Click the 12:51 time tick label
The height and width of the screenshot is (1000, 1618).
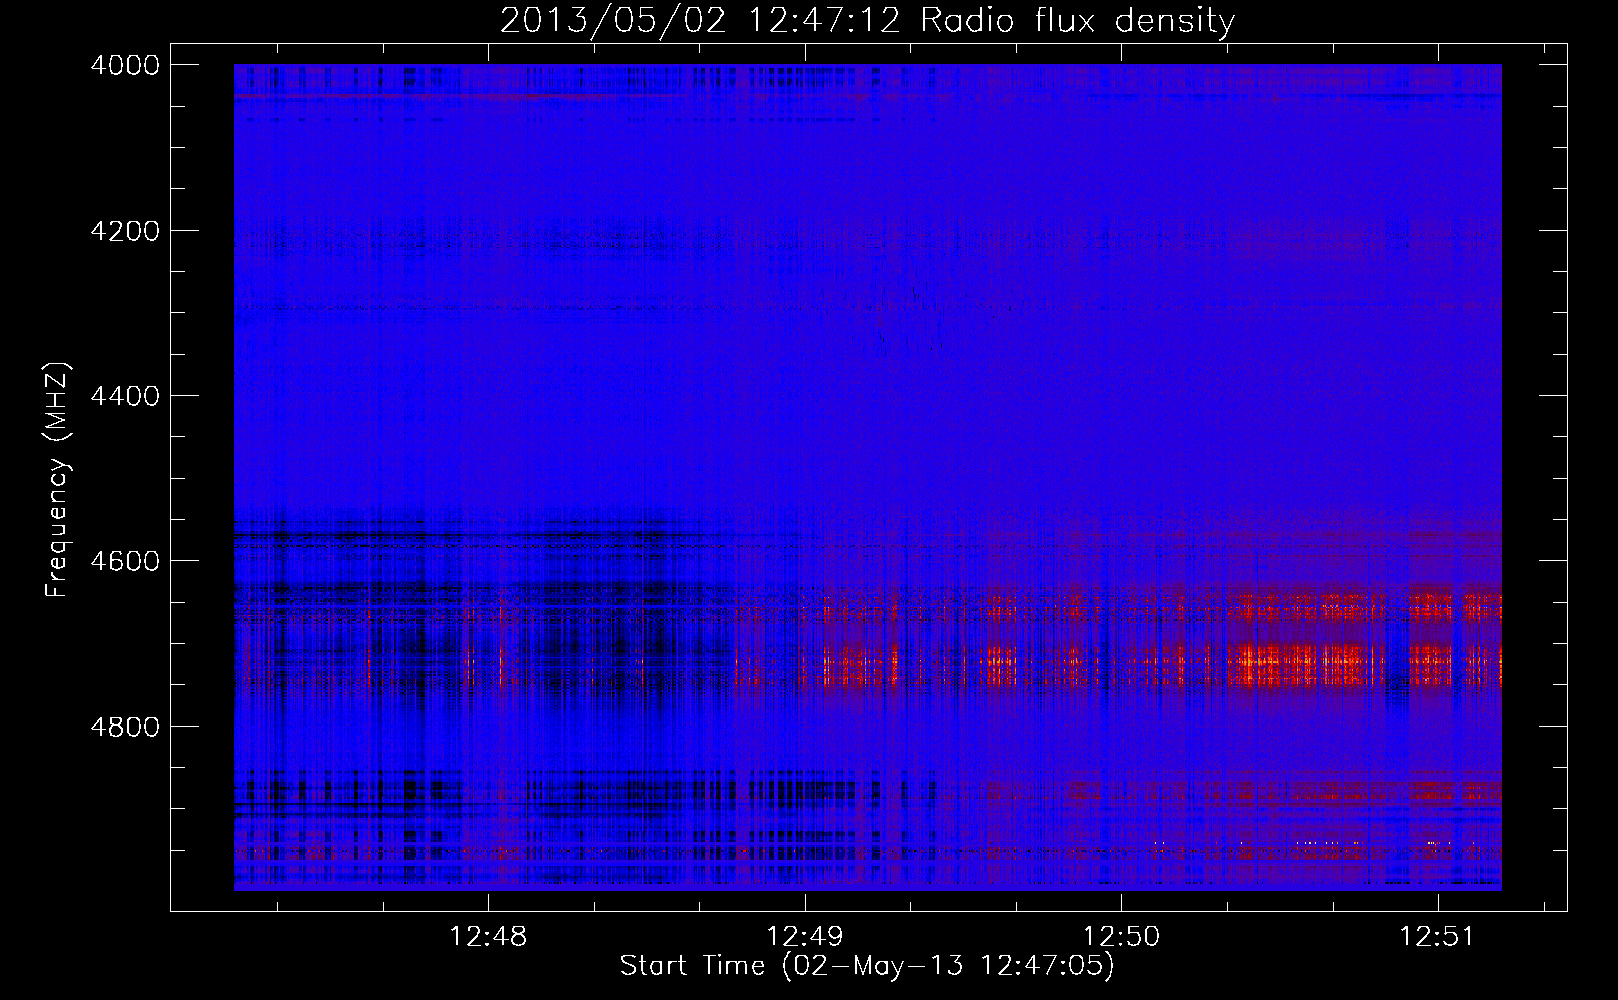pos(1437,936)
